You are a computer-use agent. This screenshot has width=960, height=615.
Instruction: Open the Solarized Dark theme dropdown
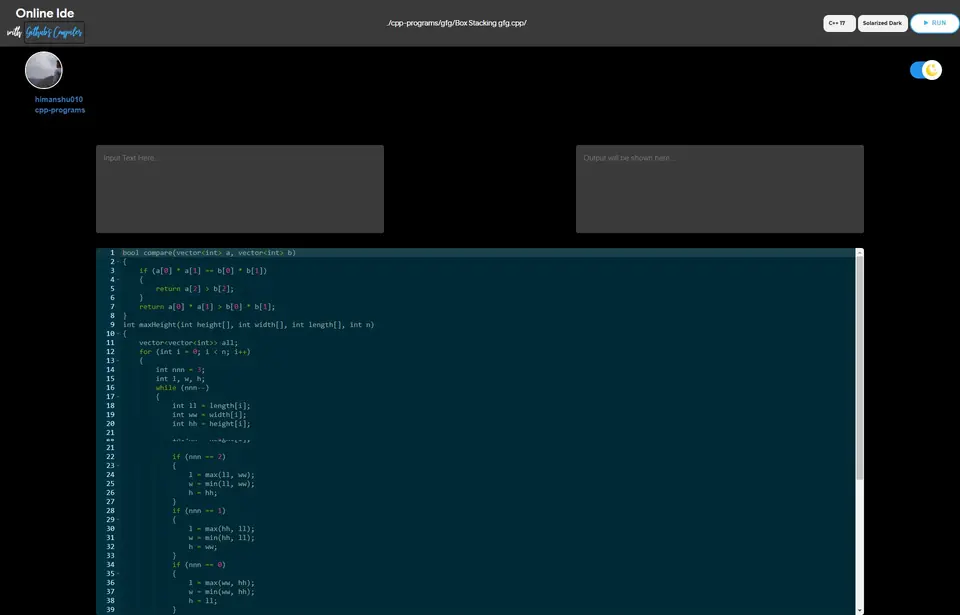[x=882, y=23]
